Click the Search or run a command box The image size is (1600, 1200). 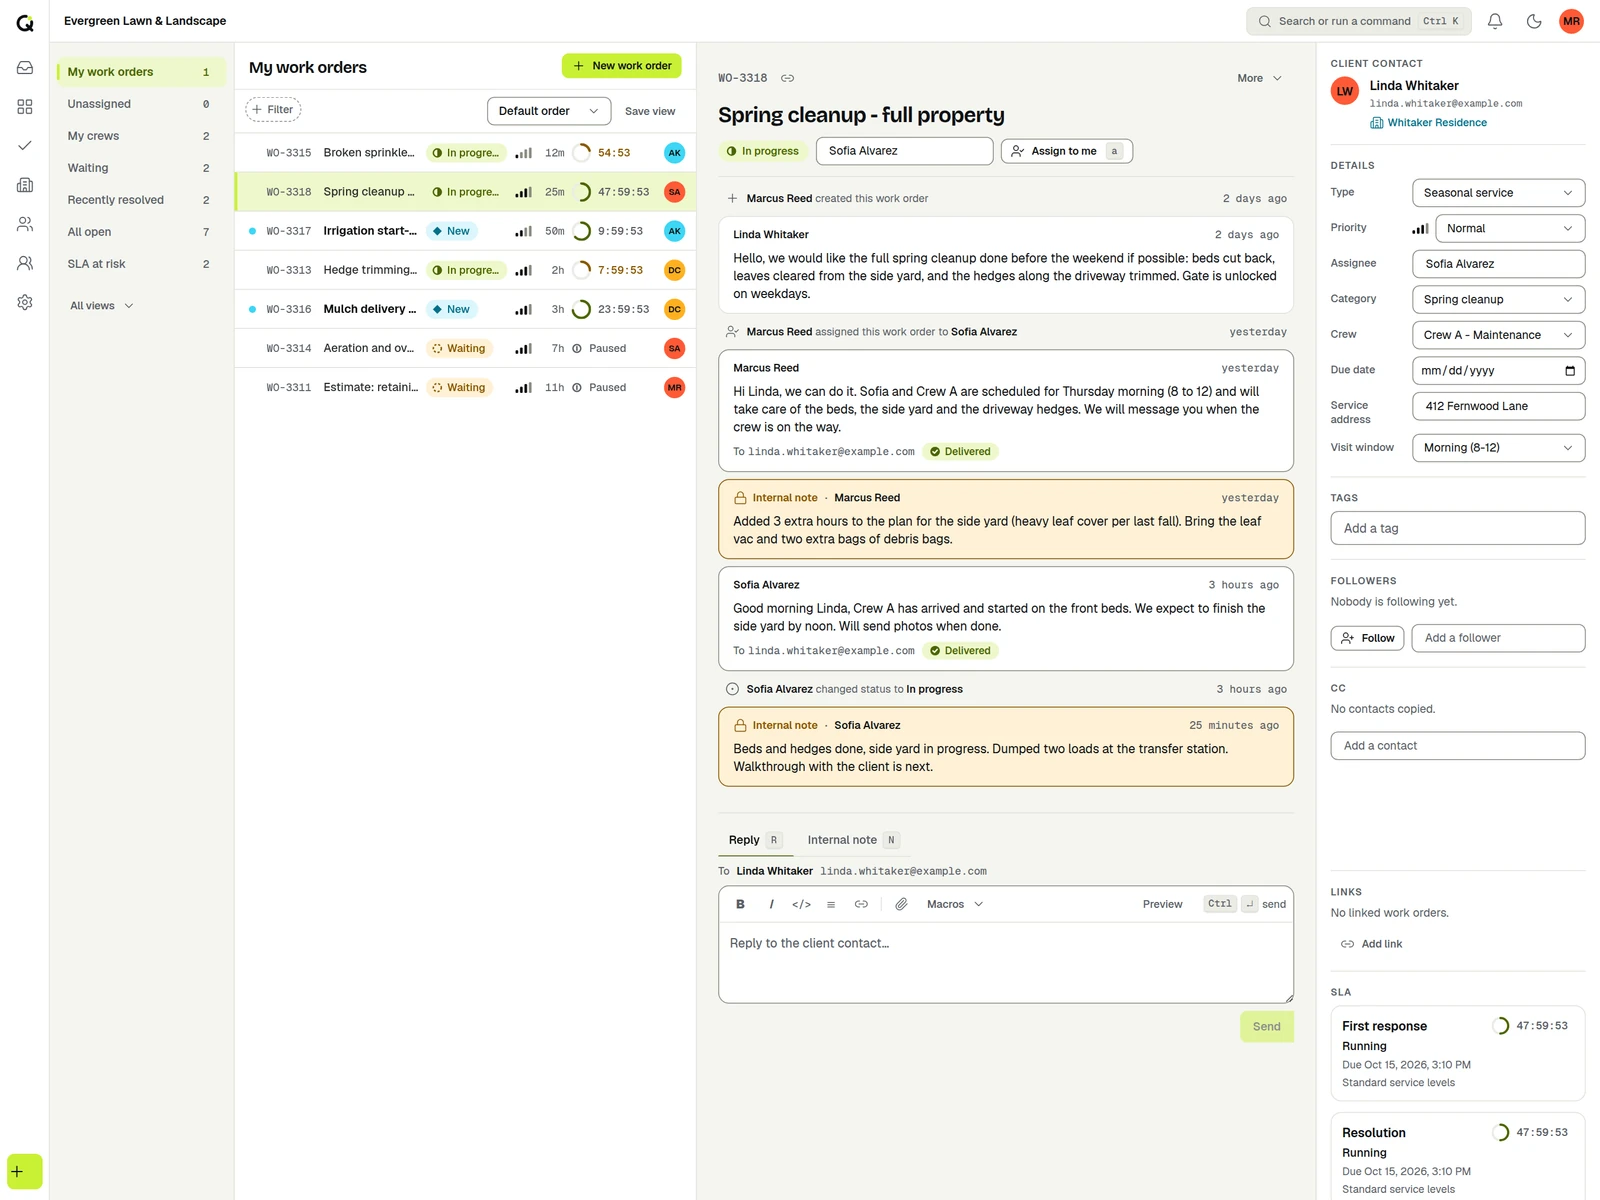point(1358,21)
